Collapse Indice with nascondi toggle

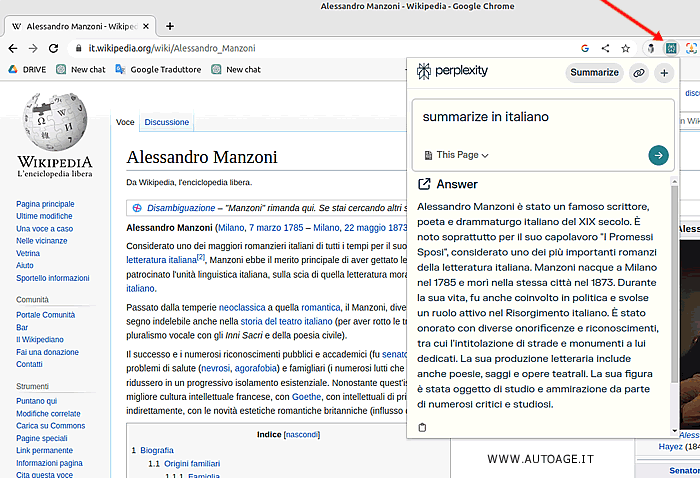tap(302, 434)
